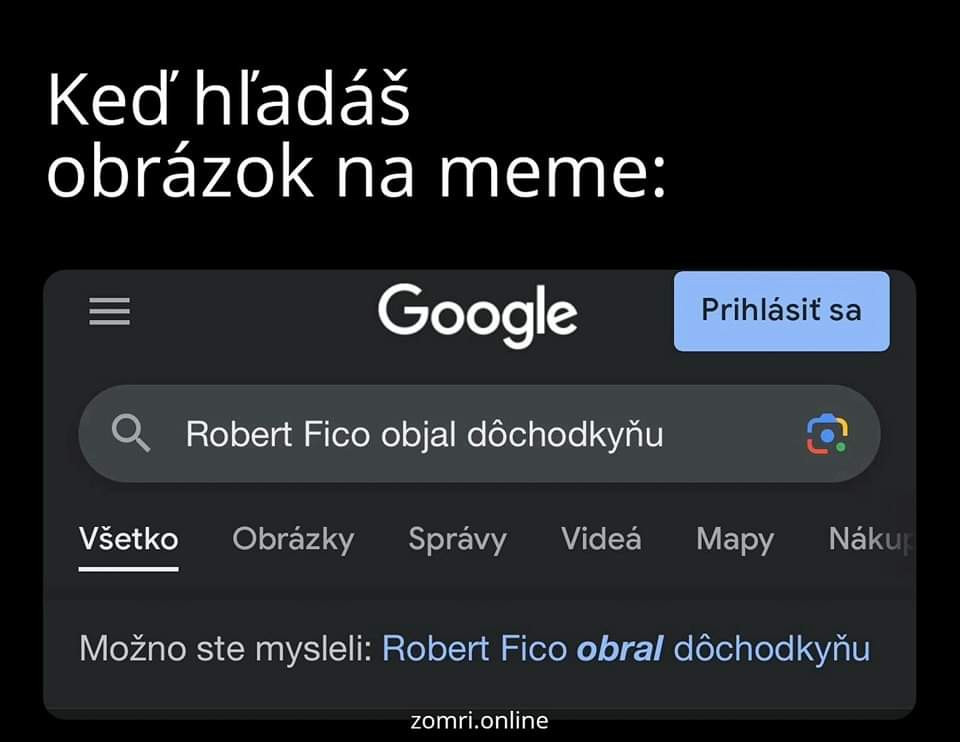Screen dimensions: 960x742
Task: Select the partially visible Nákupy tab
Action: pos(871,539)
